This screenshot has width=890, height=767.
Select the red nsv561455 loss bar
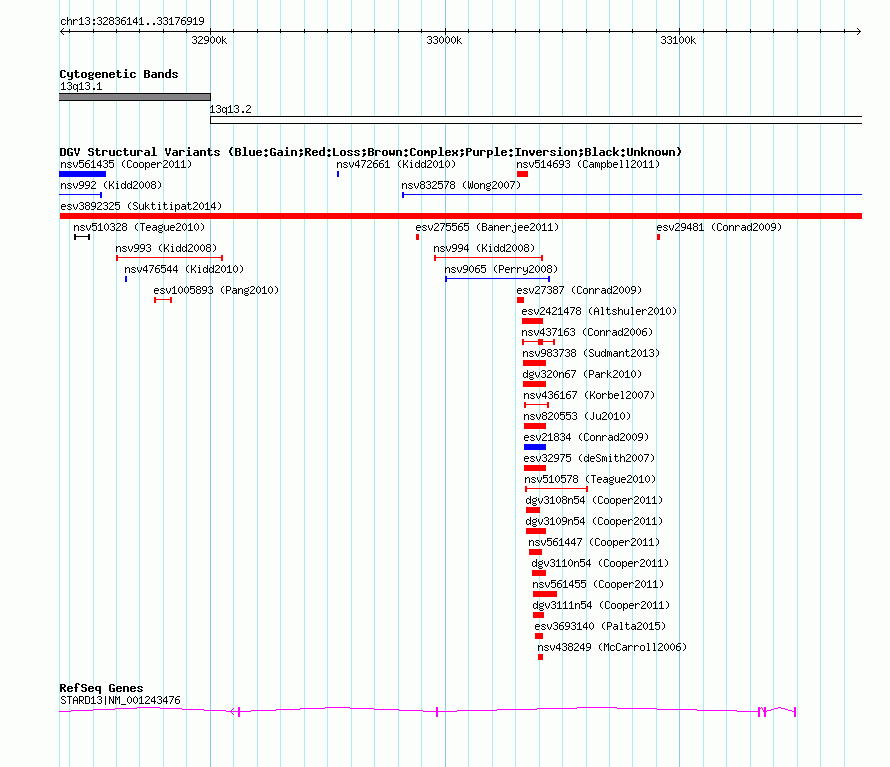click(x=545, y=594)
